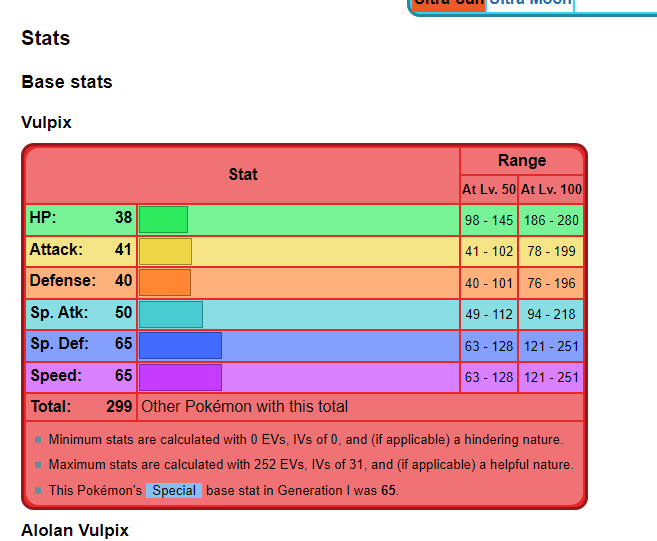Open the HP stat link
Viewport: 657px width, 541px height.
click(42, 217)
